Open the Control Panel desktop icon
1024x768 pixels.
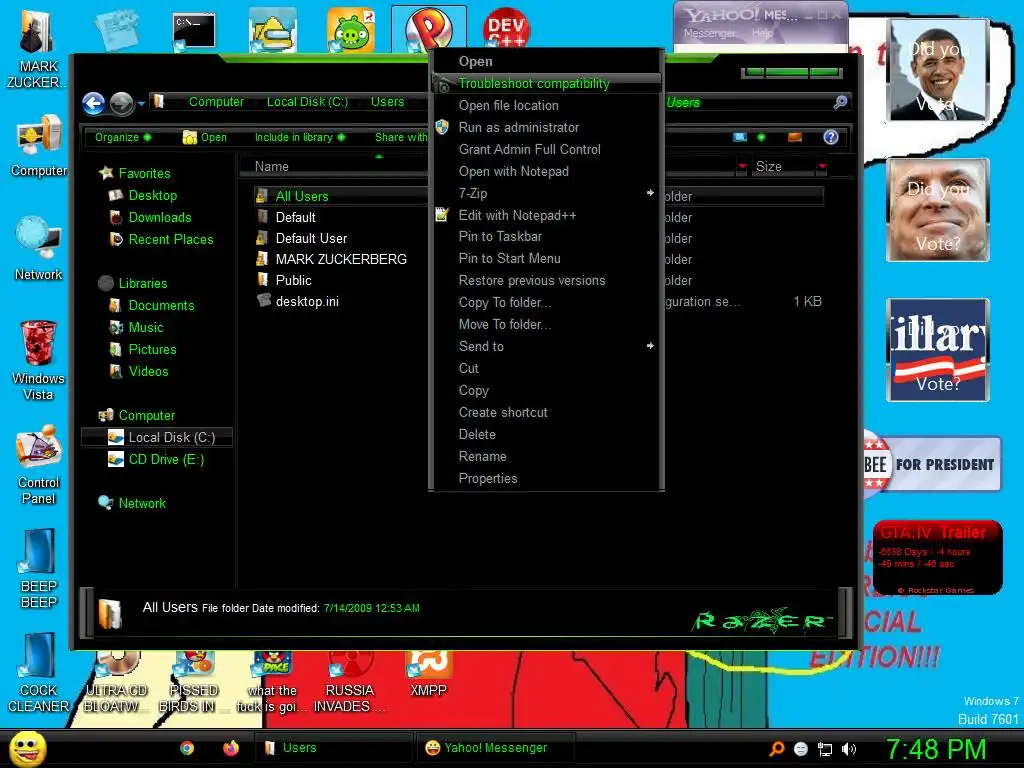pos(38,465)
